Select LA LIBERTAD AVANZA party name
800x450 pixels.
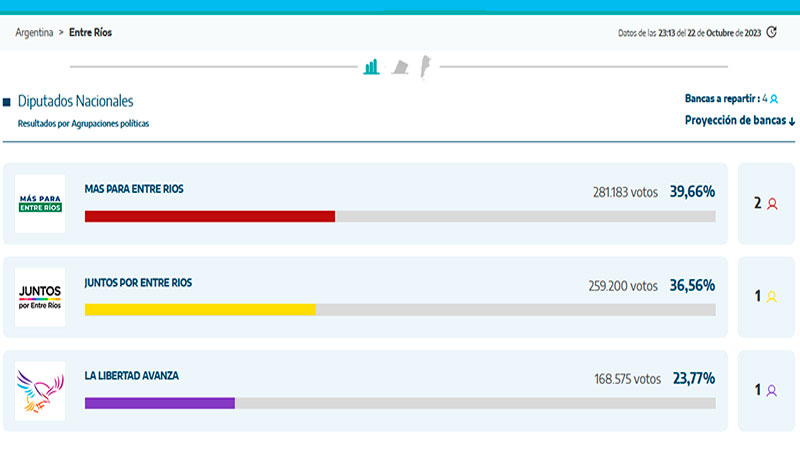coord(132,376)
